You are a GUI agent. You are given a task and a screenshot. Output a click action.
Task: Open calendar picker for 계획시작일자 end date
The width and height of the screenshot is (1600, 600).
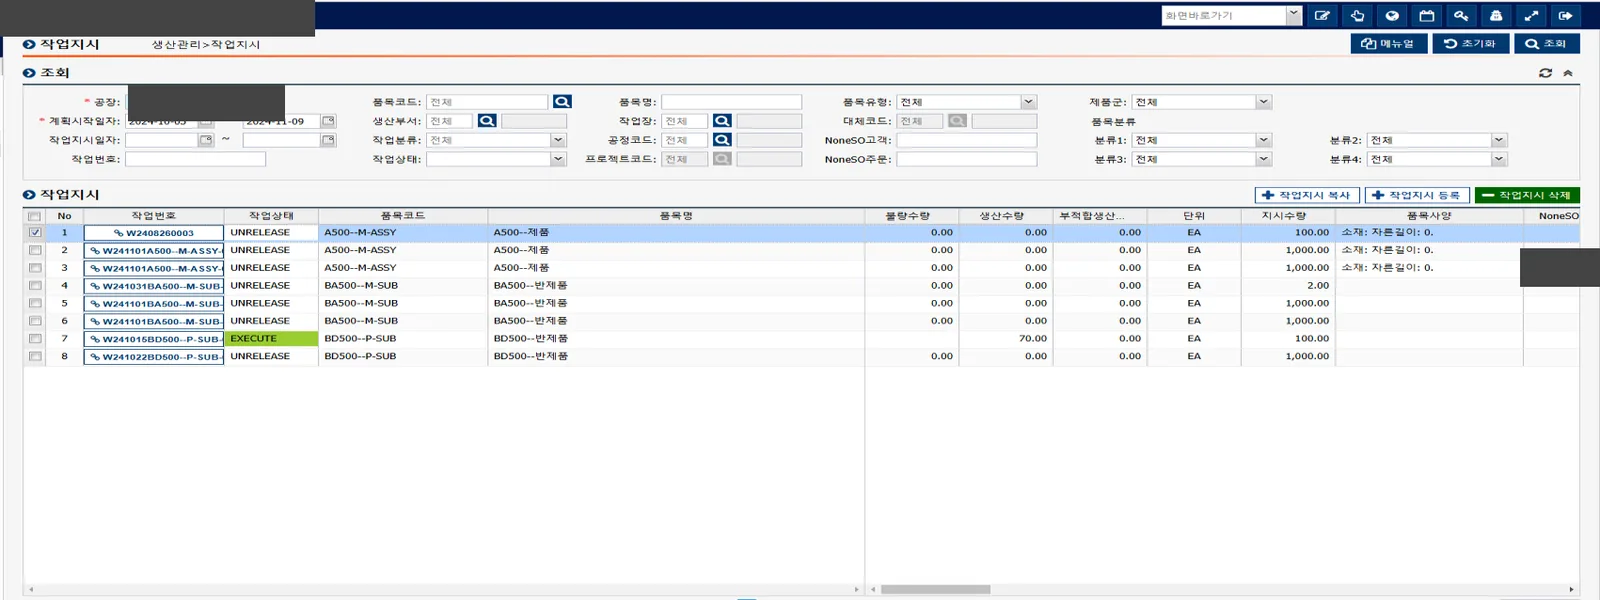pos(328,121)
